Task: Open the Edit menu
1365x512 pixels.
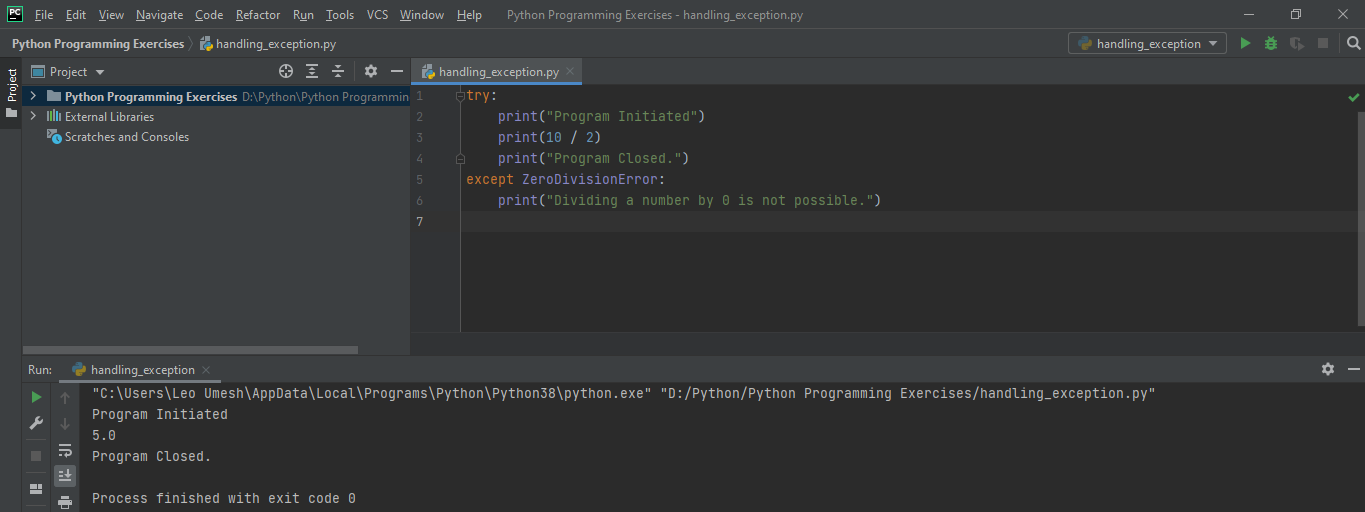Action: (76, 15)
